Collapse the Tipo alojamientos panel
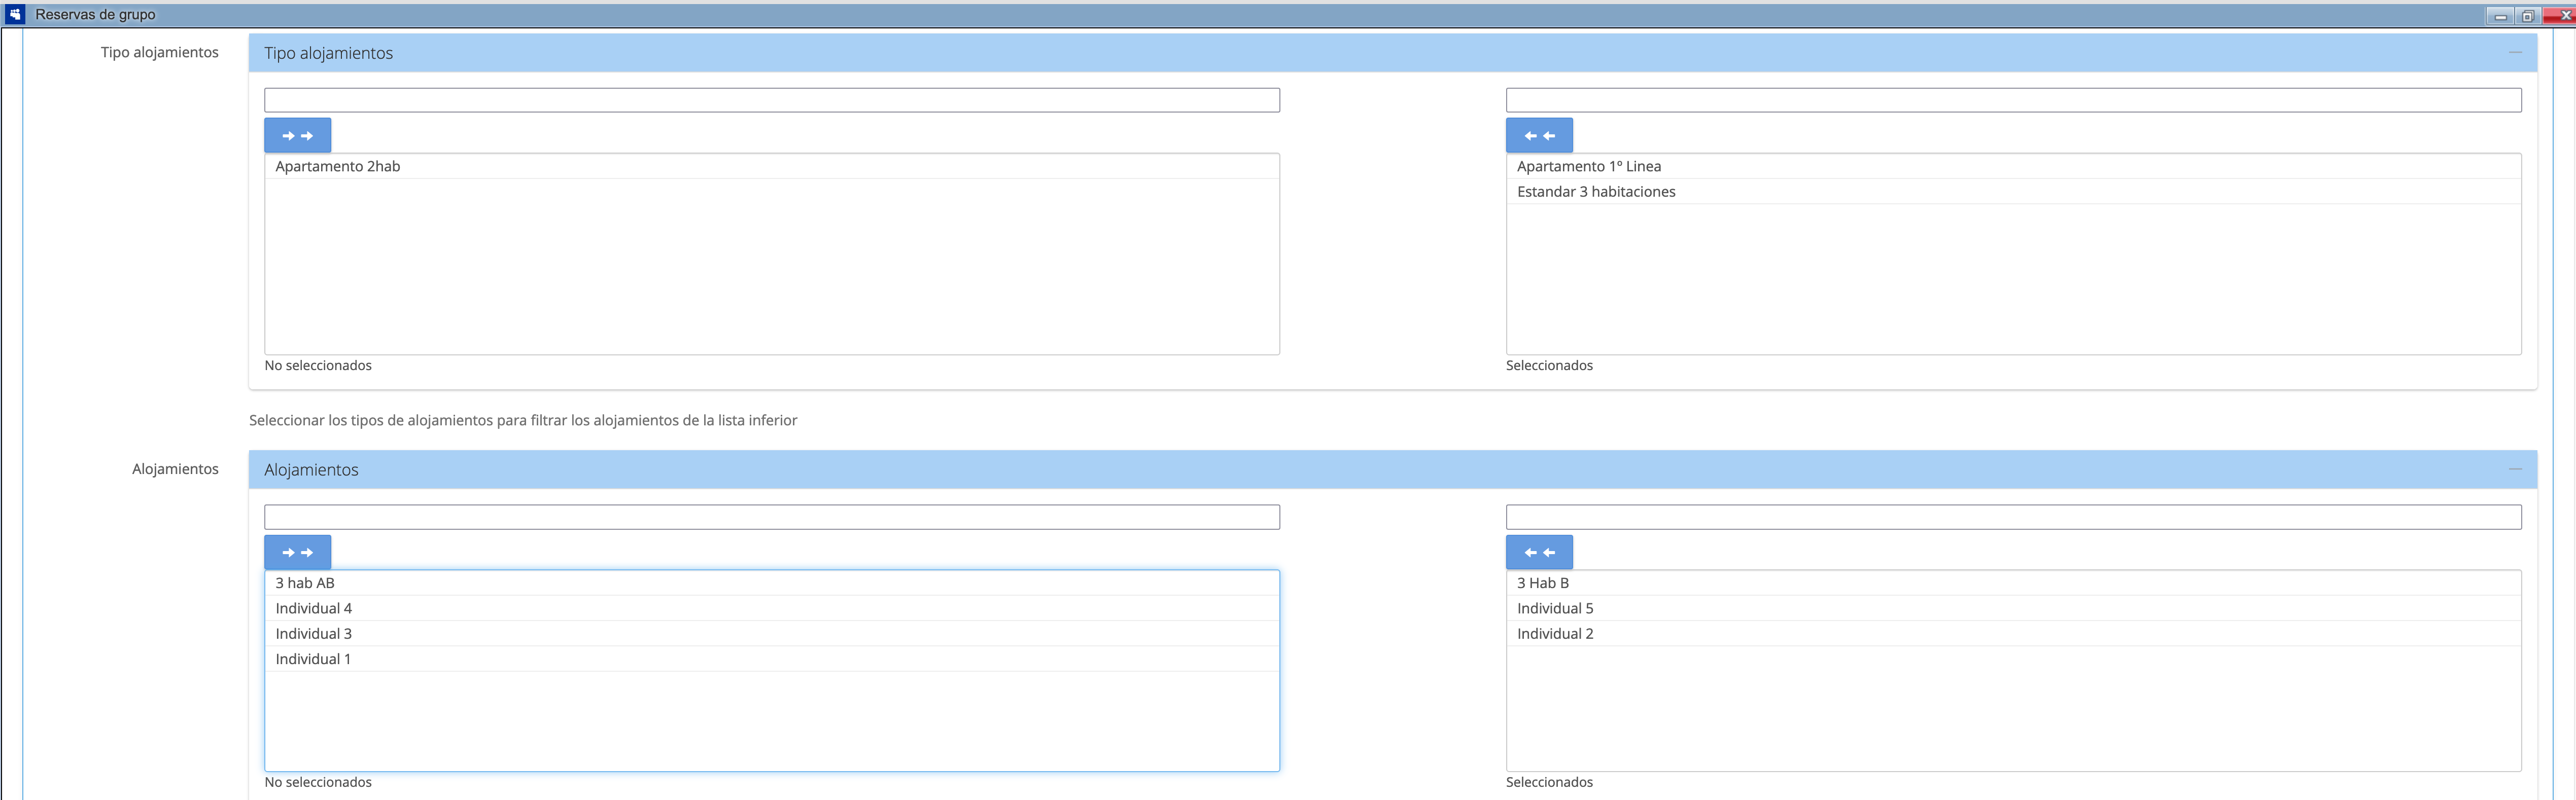 tap(2514, 52)
